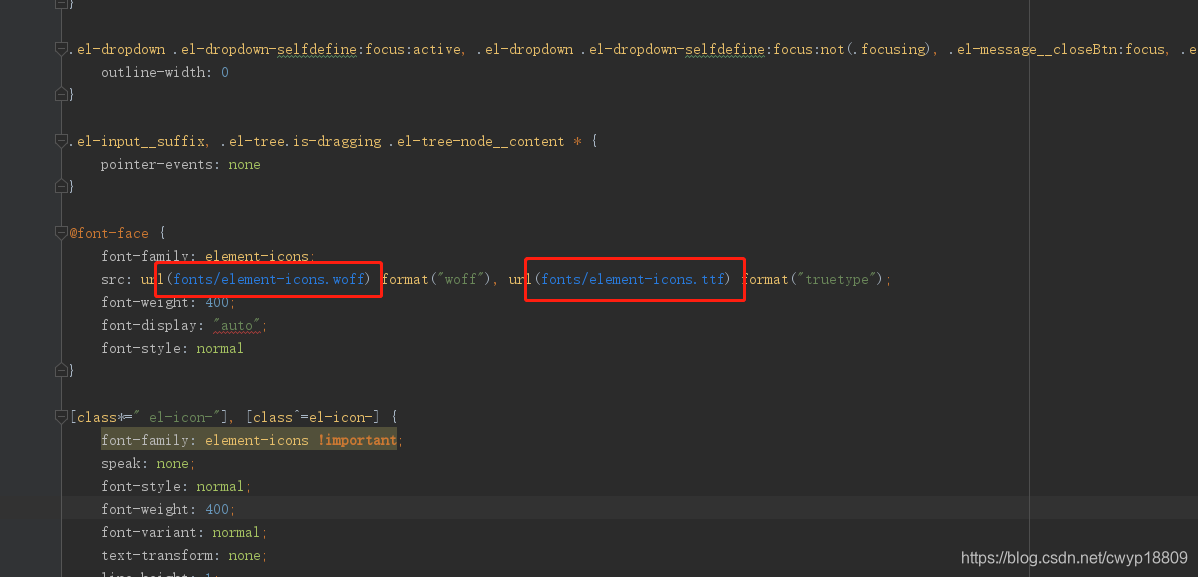Image resolution: width=1198 pixels, height=577 pixels.
Task: Click the 'text-transform: none;' line
Action: [184, 555]
